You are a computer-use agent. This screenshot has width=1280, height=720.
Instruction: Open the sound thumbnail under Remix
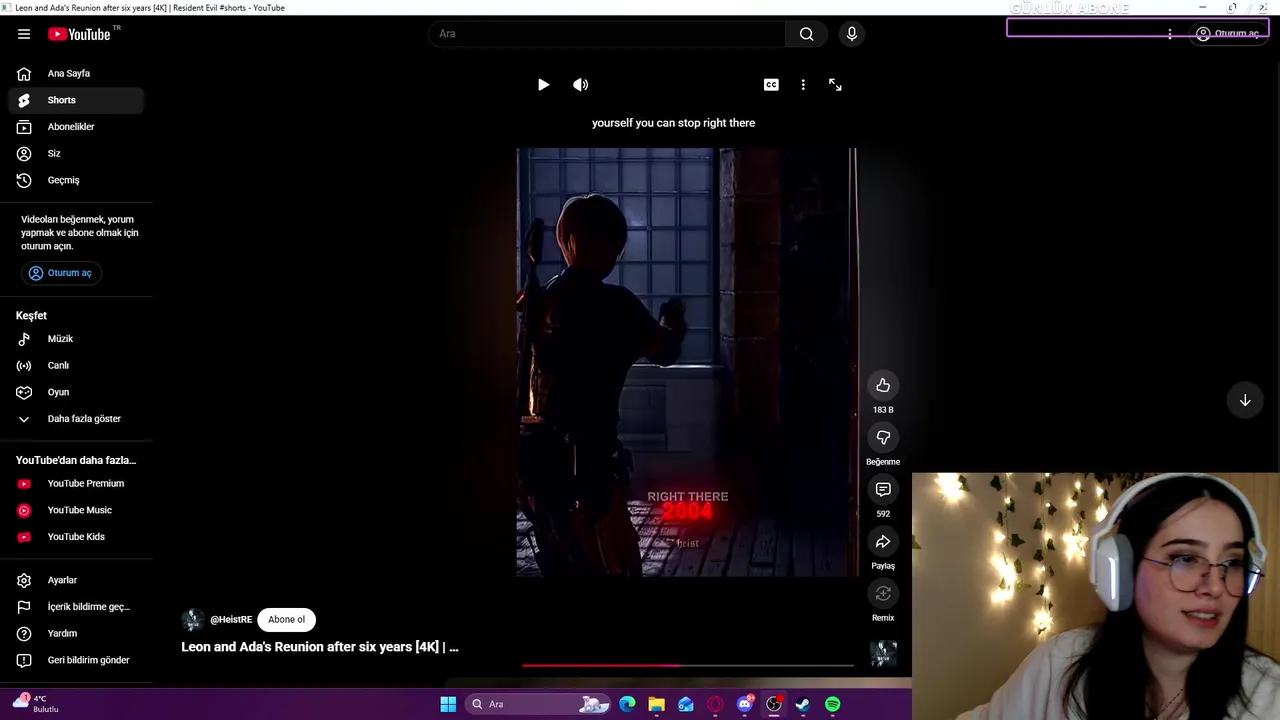[x=883, y=653]
